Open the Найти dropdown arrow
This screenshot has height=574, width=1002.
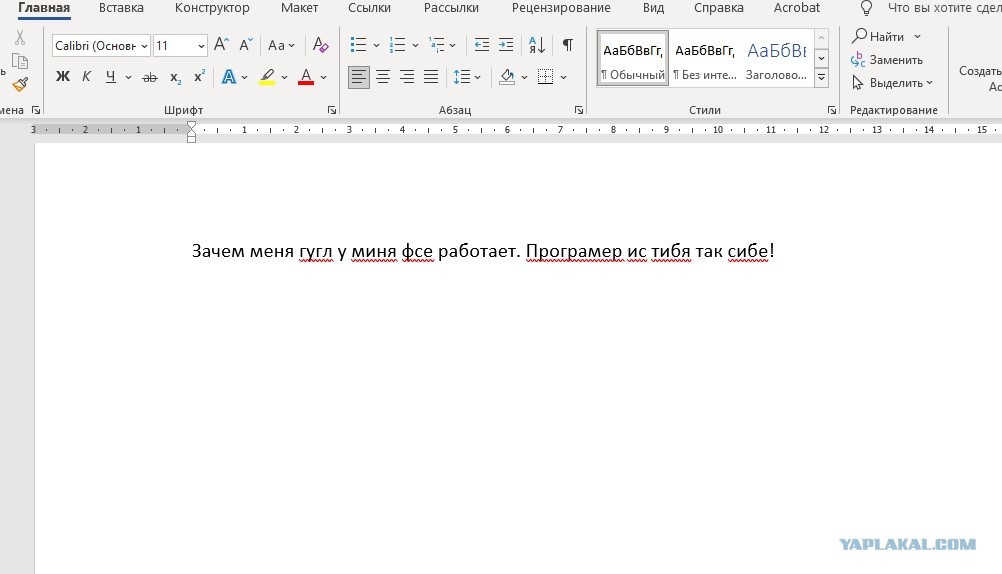click(x=918, y=36)
